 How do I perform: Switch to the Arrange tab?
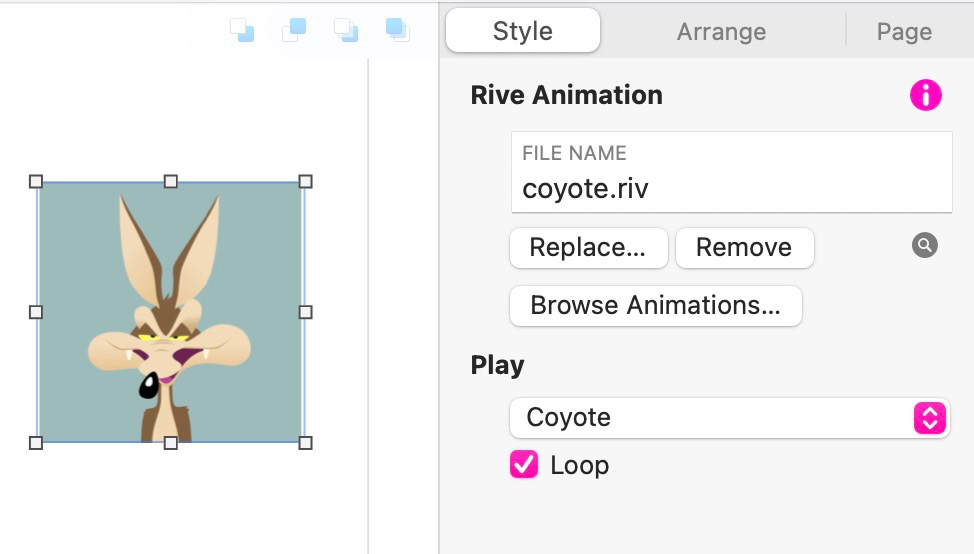click(x=721, y=32)
